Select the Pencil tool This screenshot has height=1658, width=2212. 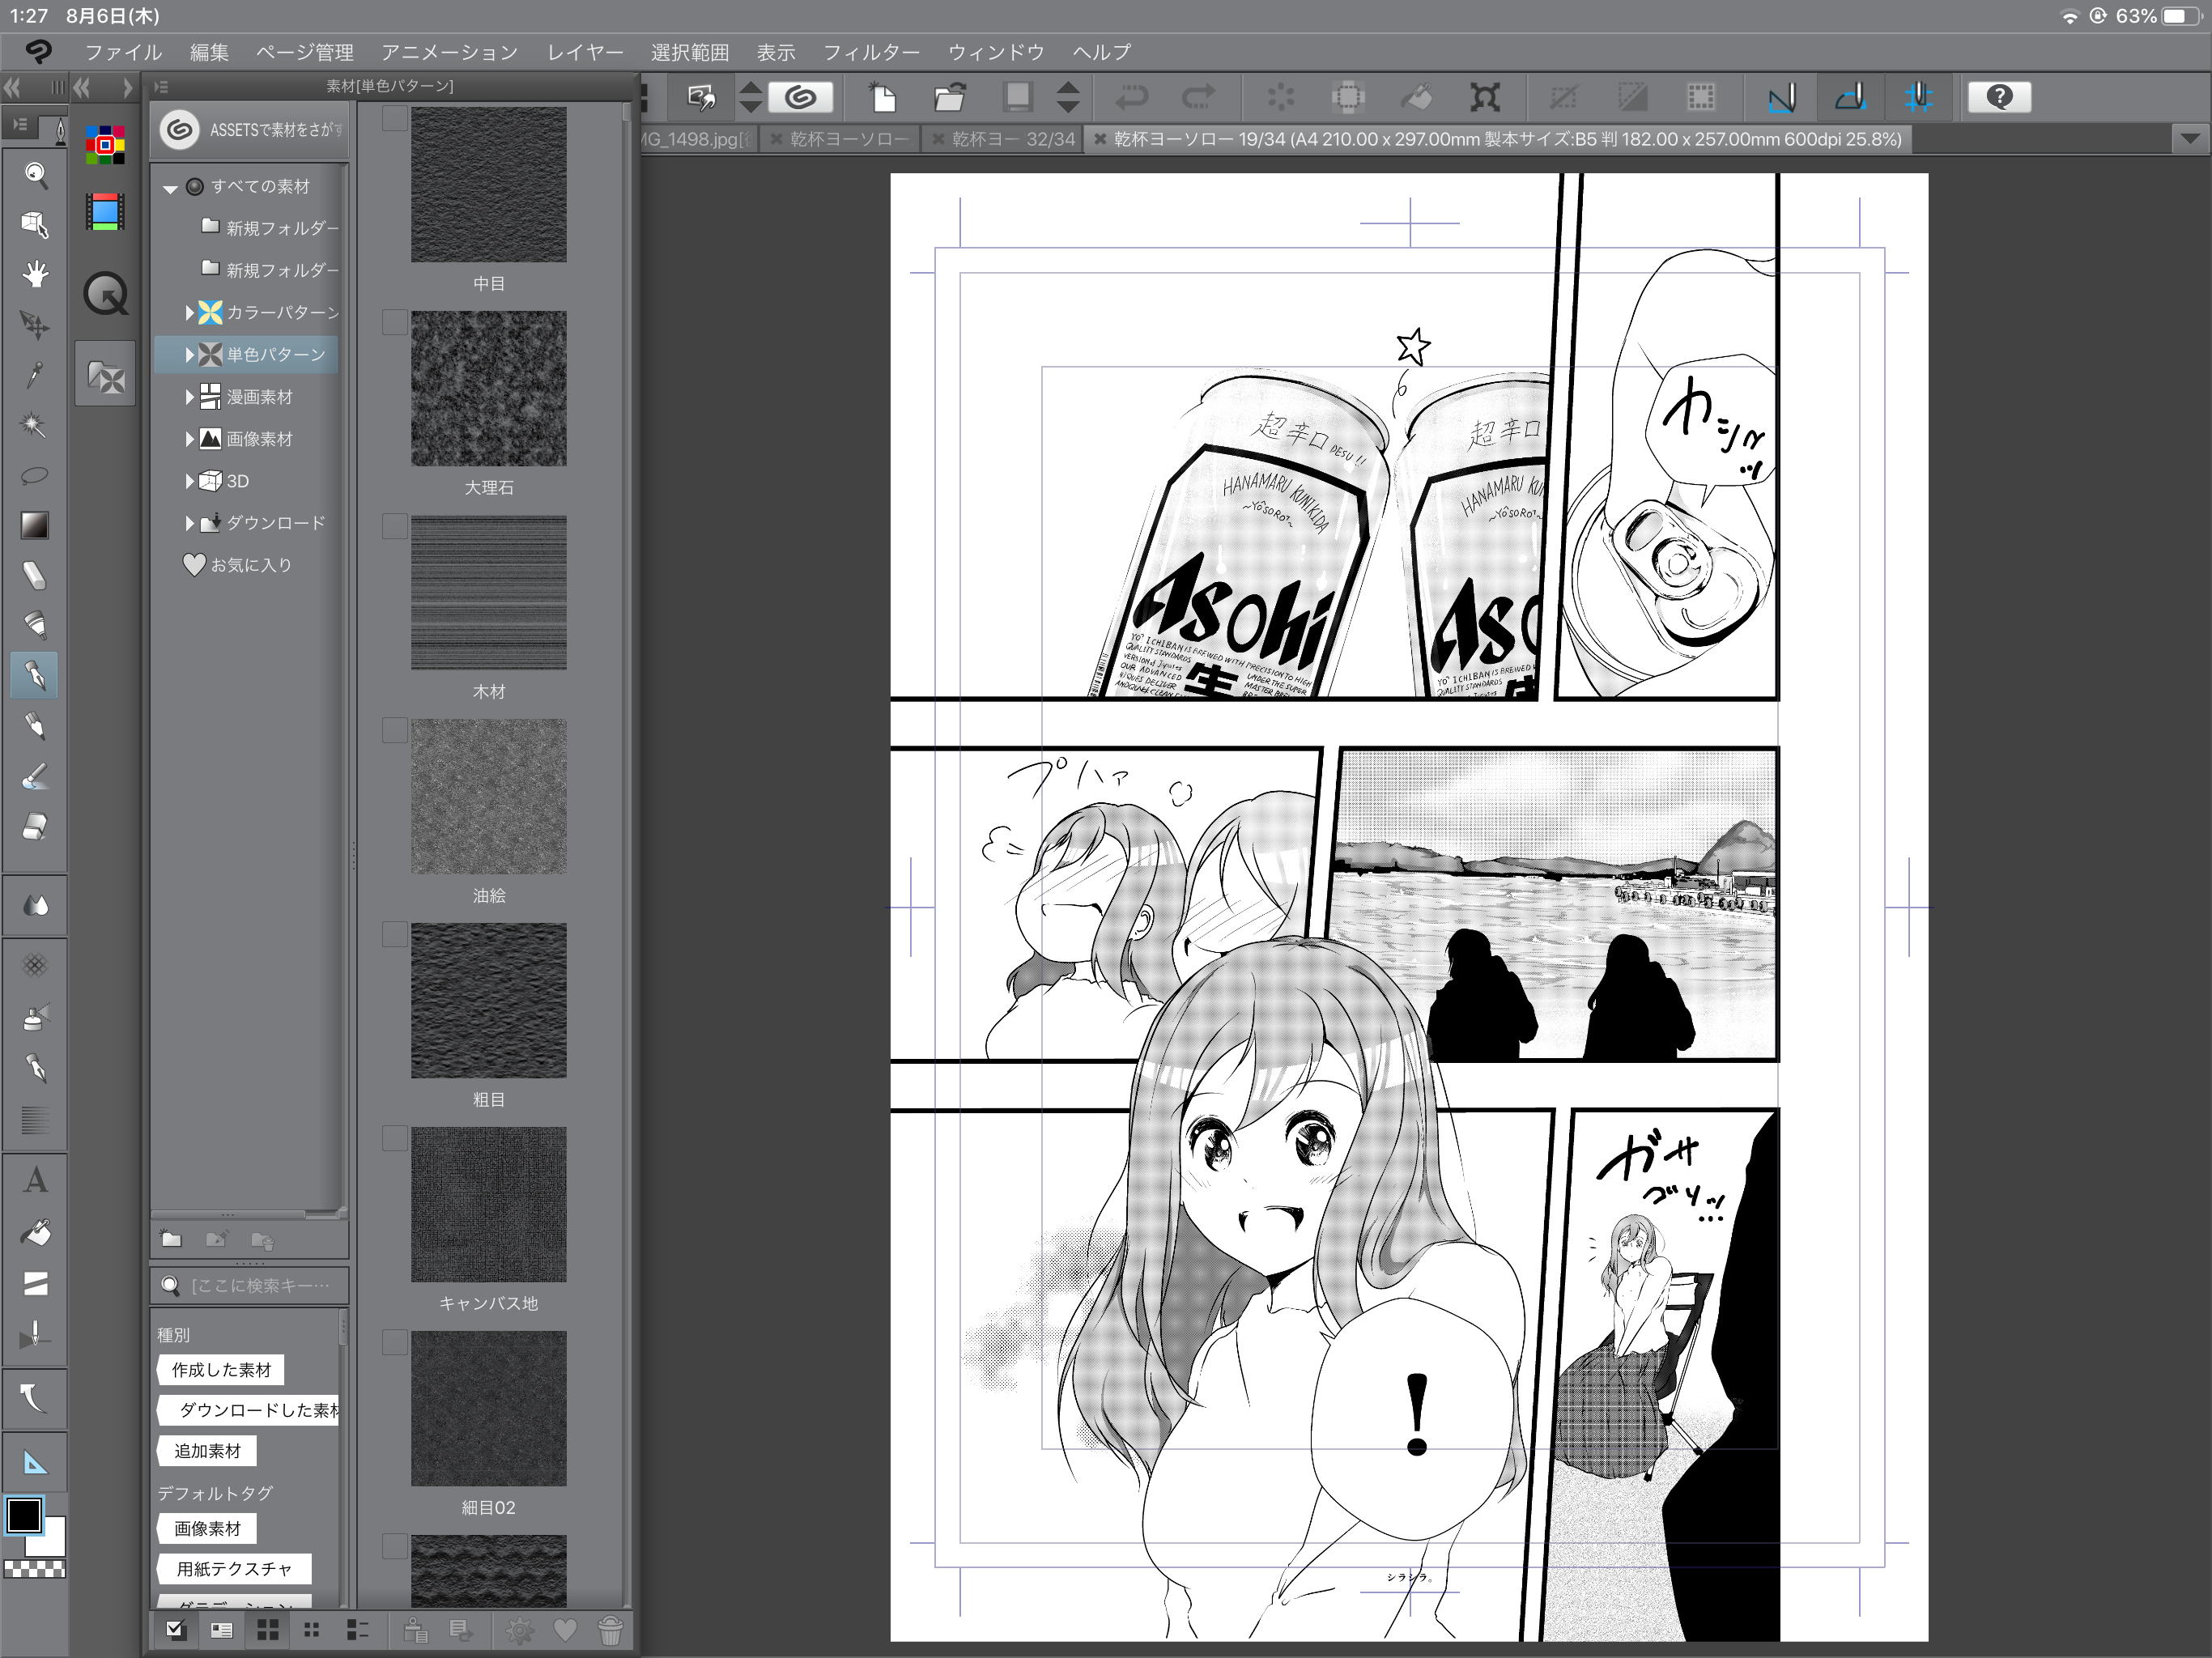click(x=35, y=726)
